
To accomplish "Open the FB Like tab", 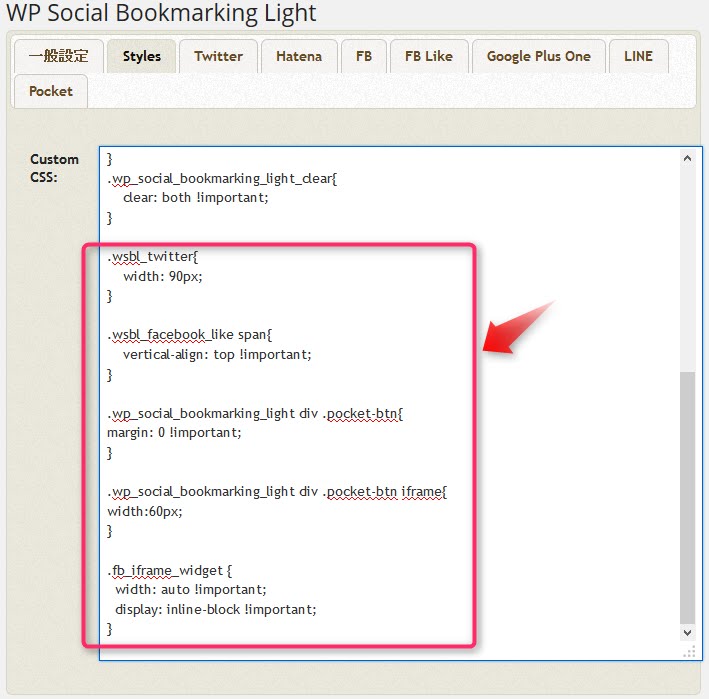I will point(429,56).
